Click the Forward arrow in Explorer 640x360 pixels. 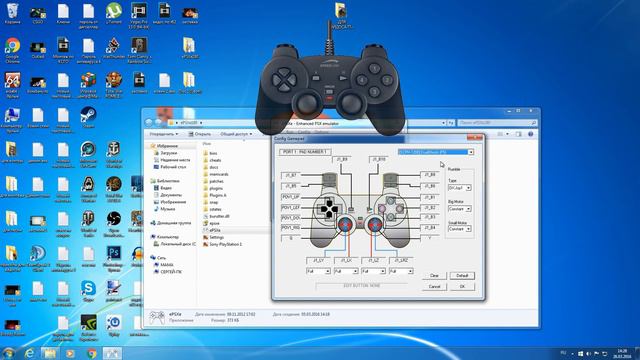(158, 122)
